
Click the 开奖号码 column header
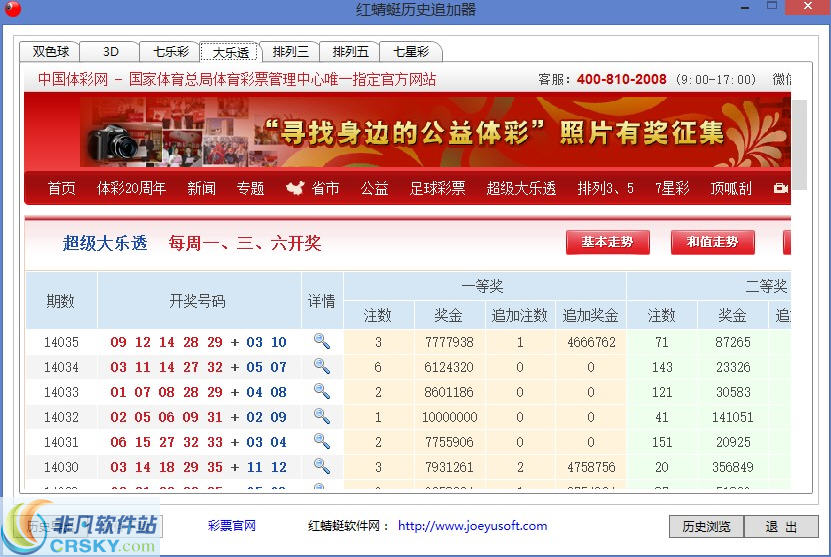pos(198,301)
